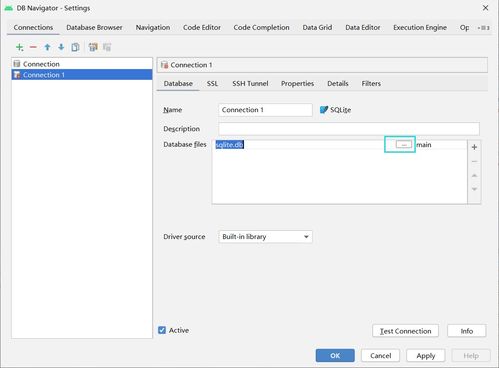Click the Info button
The image size is (499, 368).
467,331
